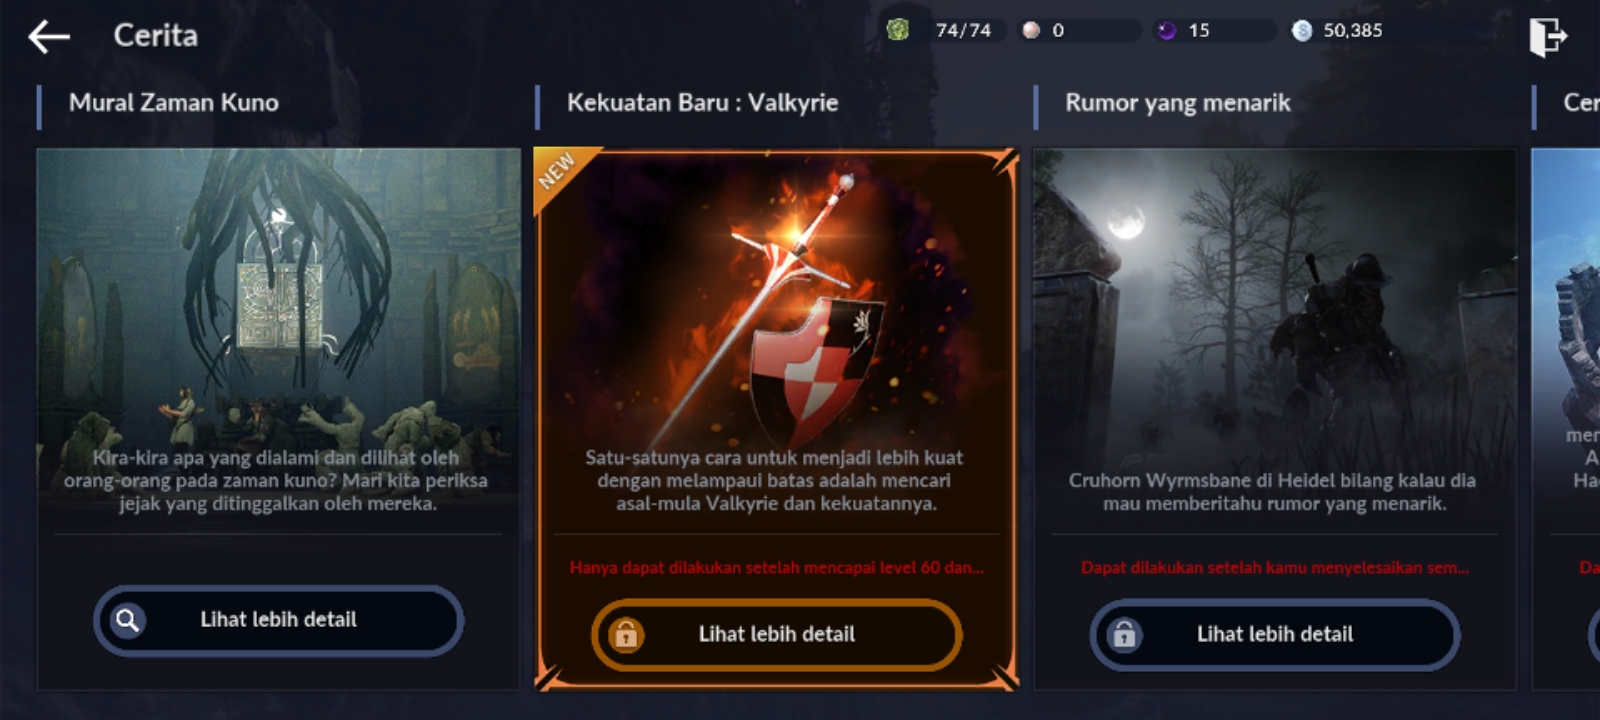Tap the purple black pearl icon
This screenshot has height=720, width=1600.
pos(1166,30)
